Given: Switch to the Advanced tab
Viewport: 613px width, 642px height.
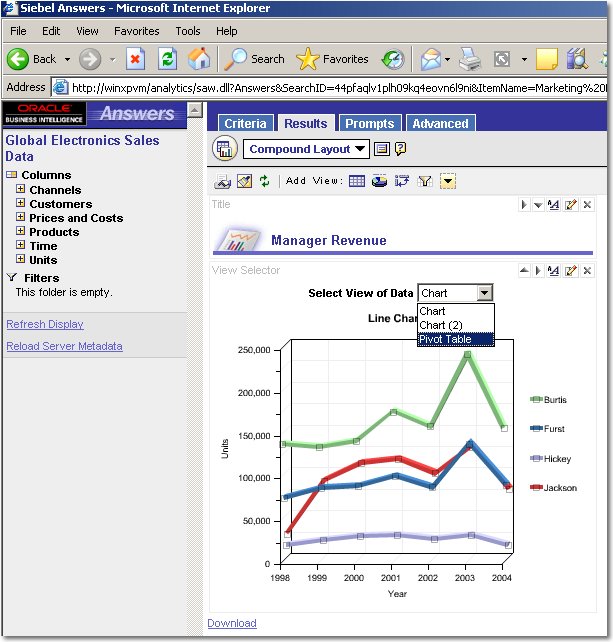Looking at the screenshot, I should (440, 123).
